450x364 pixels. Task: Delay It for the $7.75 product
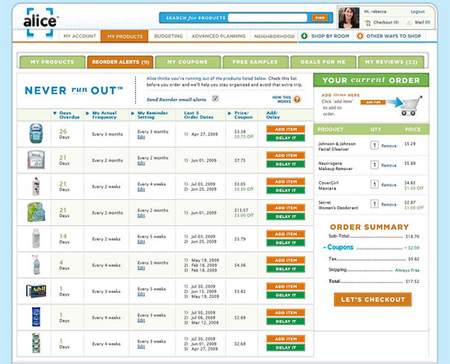286,164
